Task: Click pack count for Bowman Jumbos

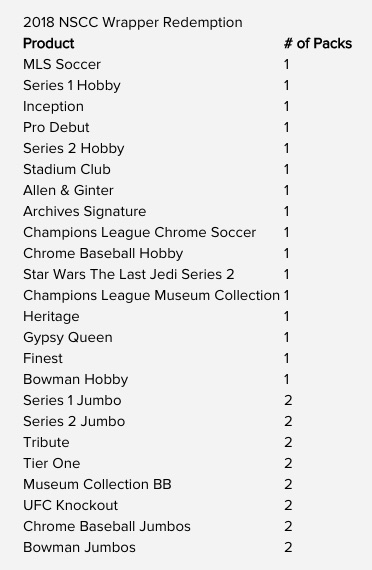Action: [288, 548]
